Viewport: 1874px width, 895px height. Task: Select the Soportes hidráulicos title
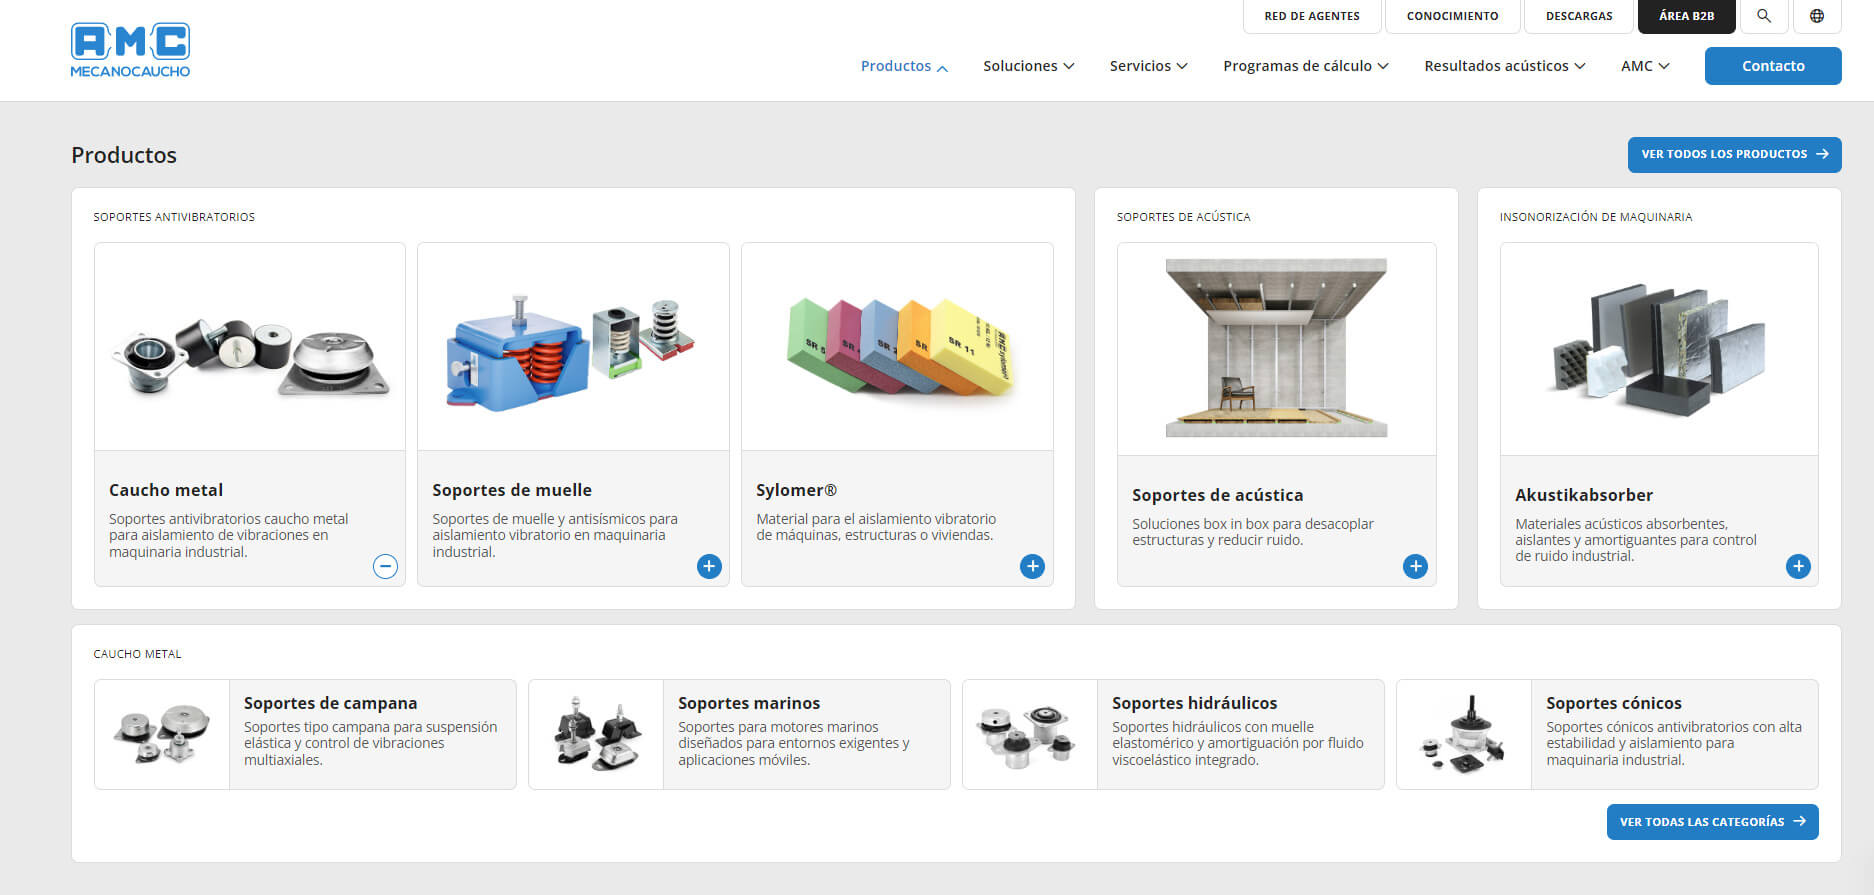coord(1194,703)
